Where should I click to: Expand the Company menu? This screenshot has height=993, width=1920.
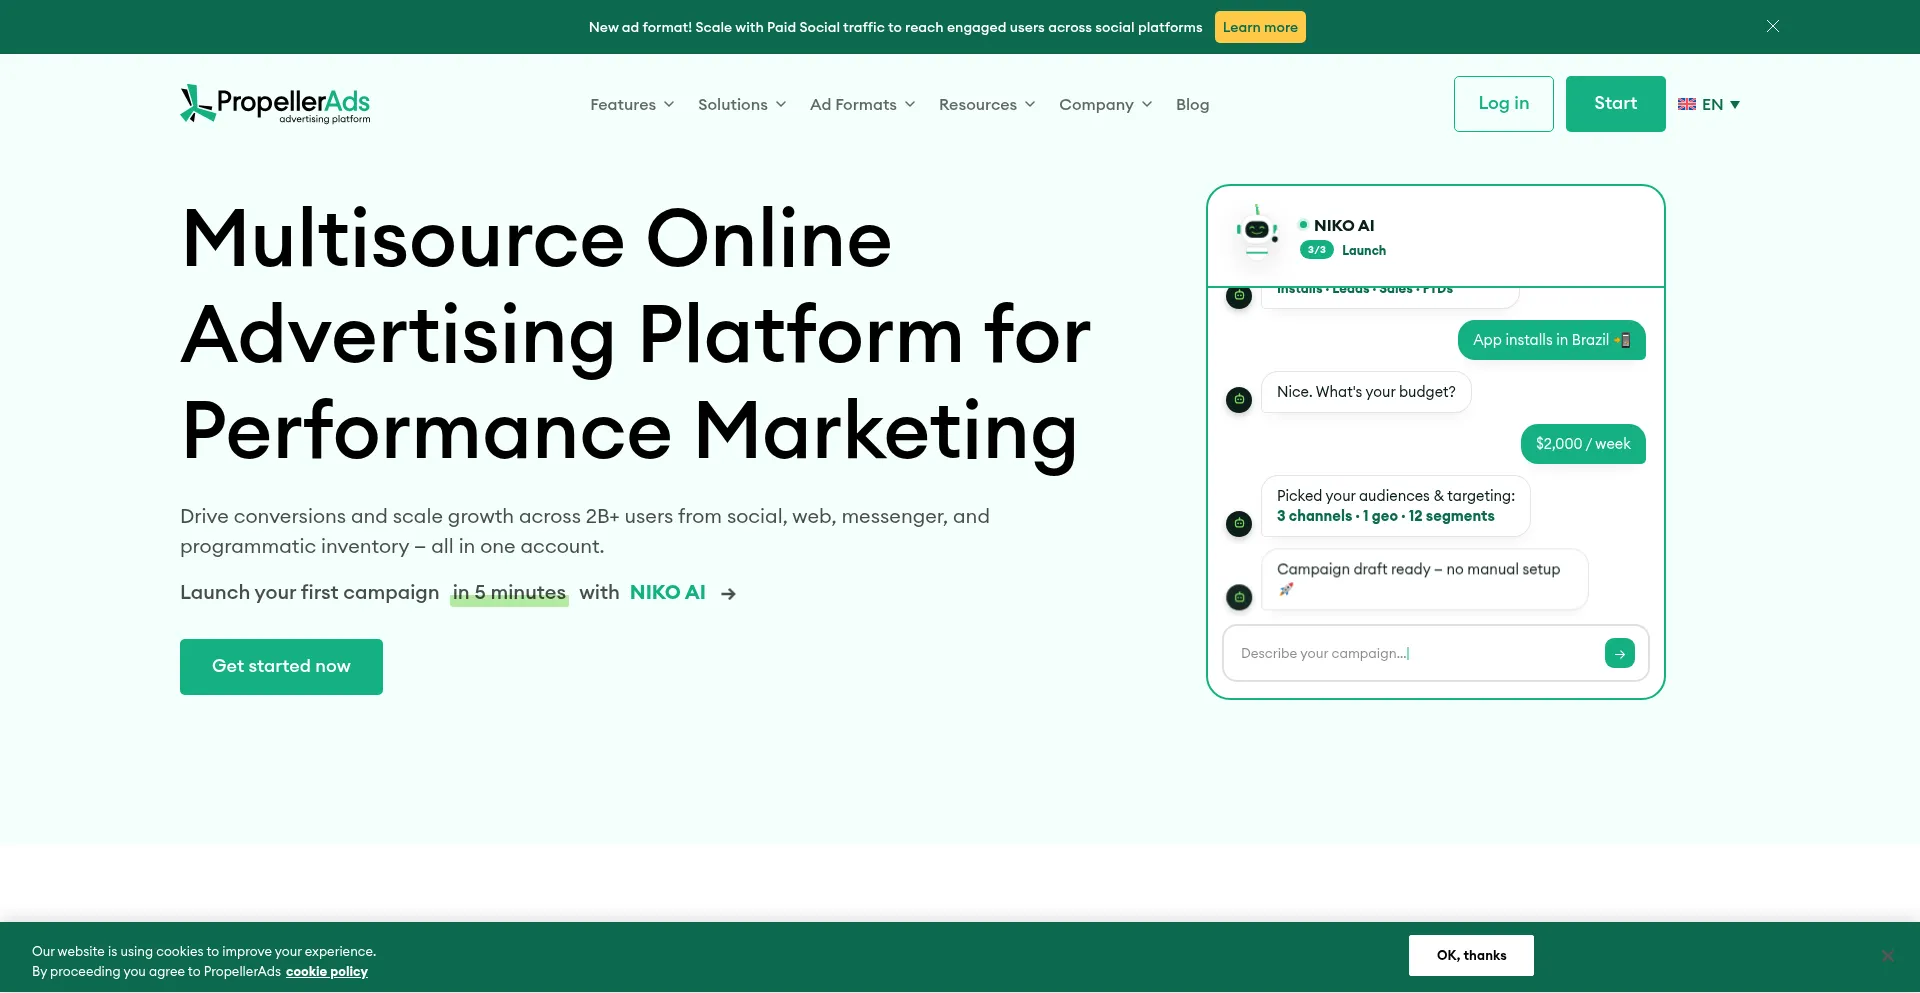click(1106, 105)
